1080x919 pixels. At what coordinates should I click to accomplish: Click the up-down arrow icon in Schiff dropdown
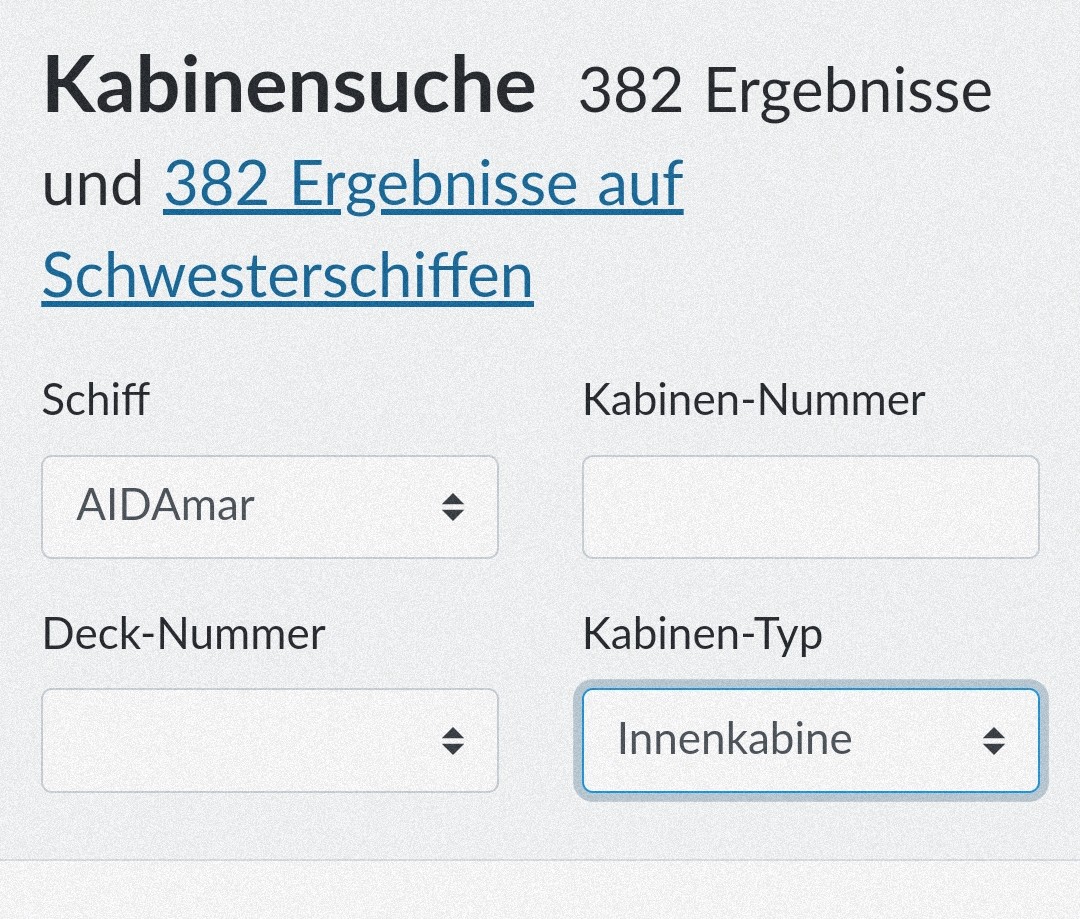point(453,506)
